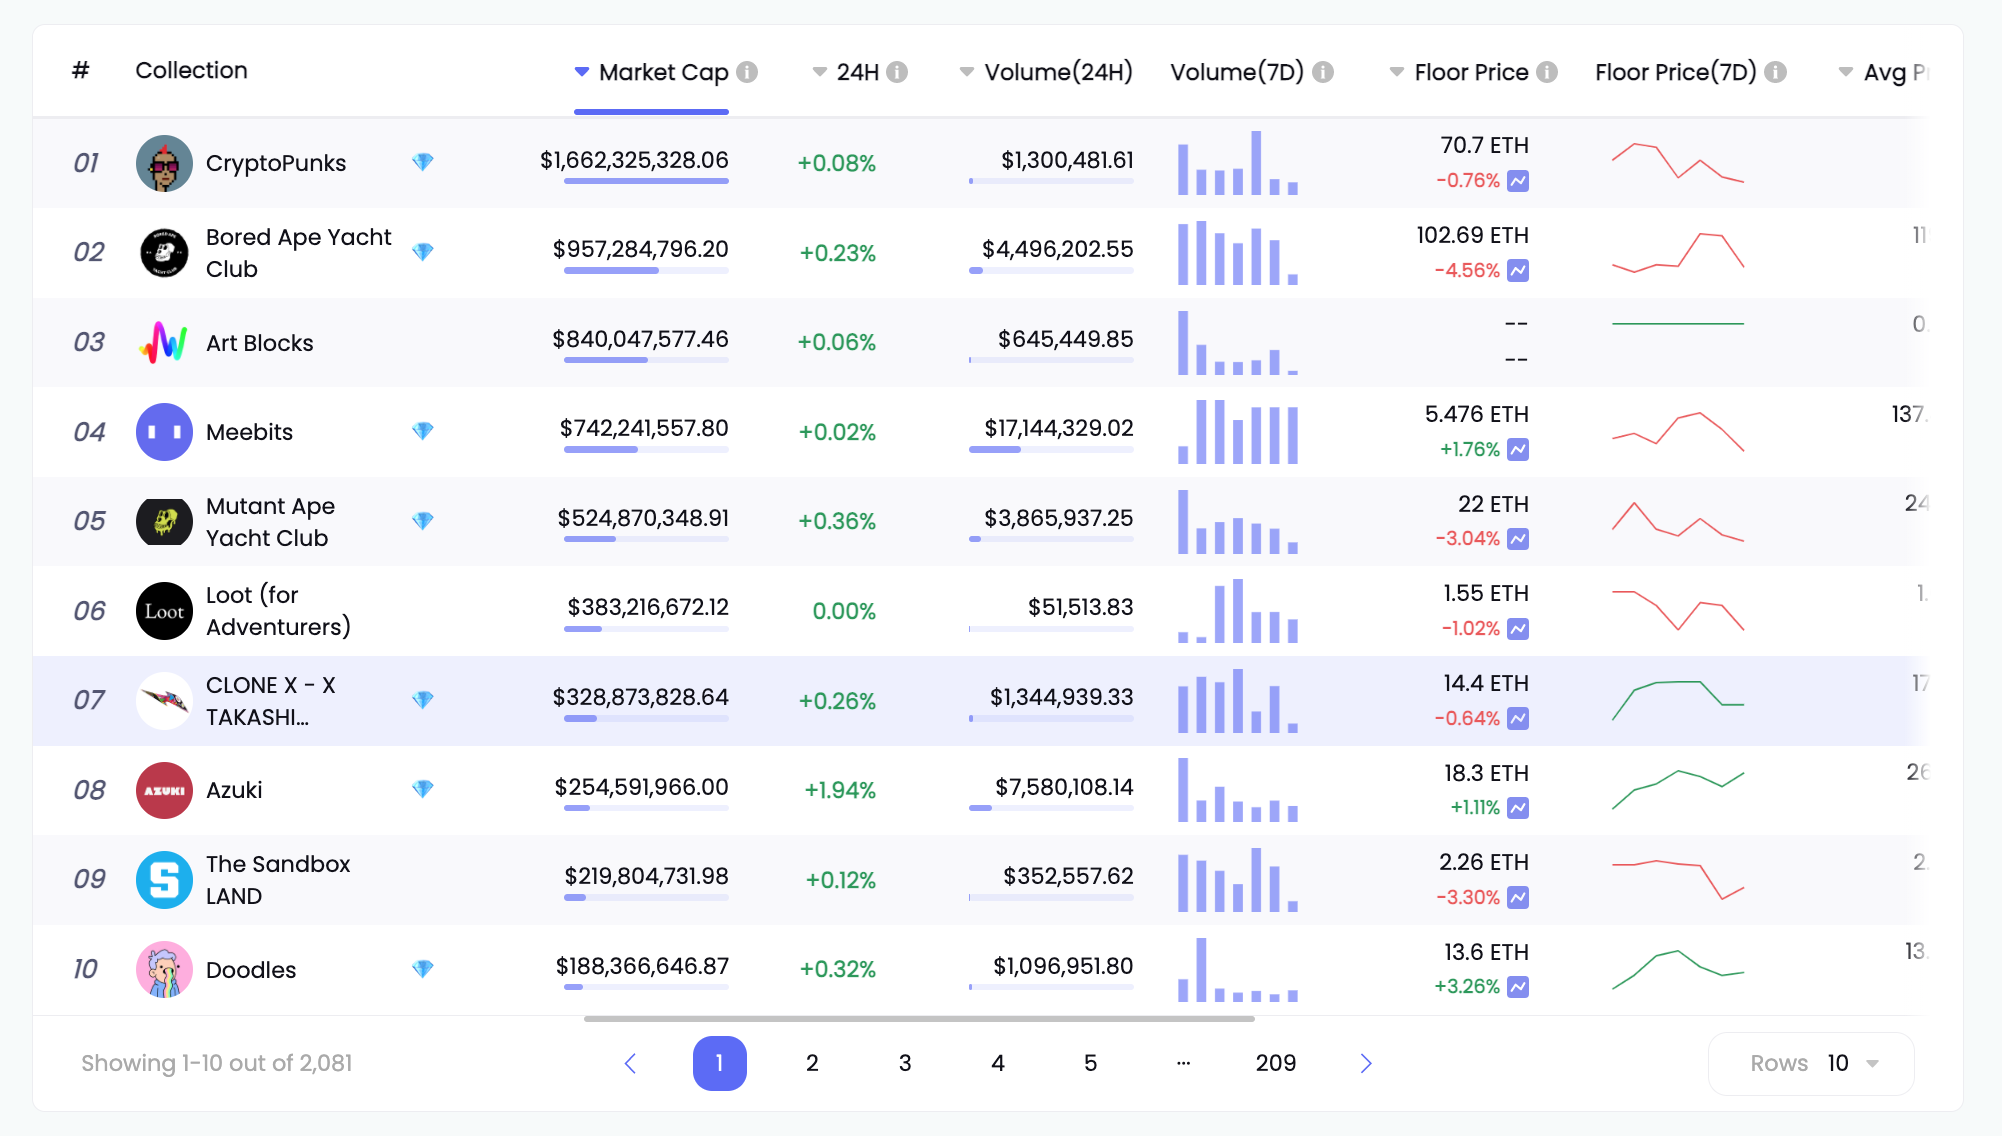Sort by Market Cap column arrow

tap(582, 72)
